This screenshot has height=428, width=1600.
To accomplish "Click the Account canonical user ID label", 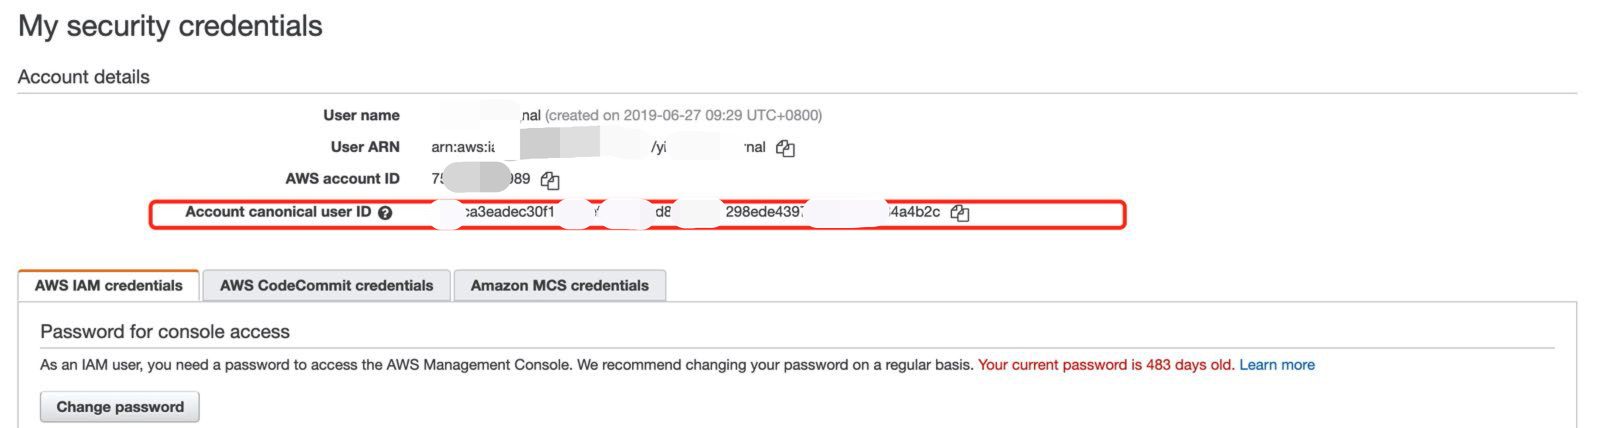I will 277,212.
